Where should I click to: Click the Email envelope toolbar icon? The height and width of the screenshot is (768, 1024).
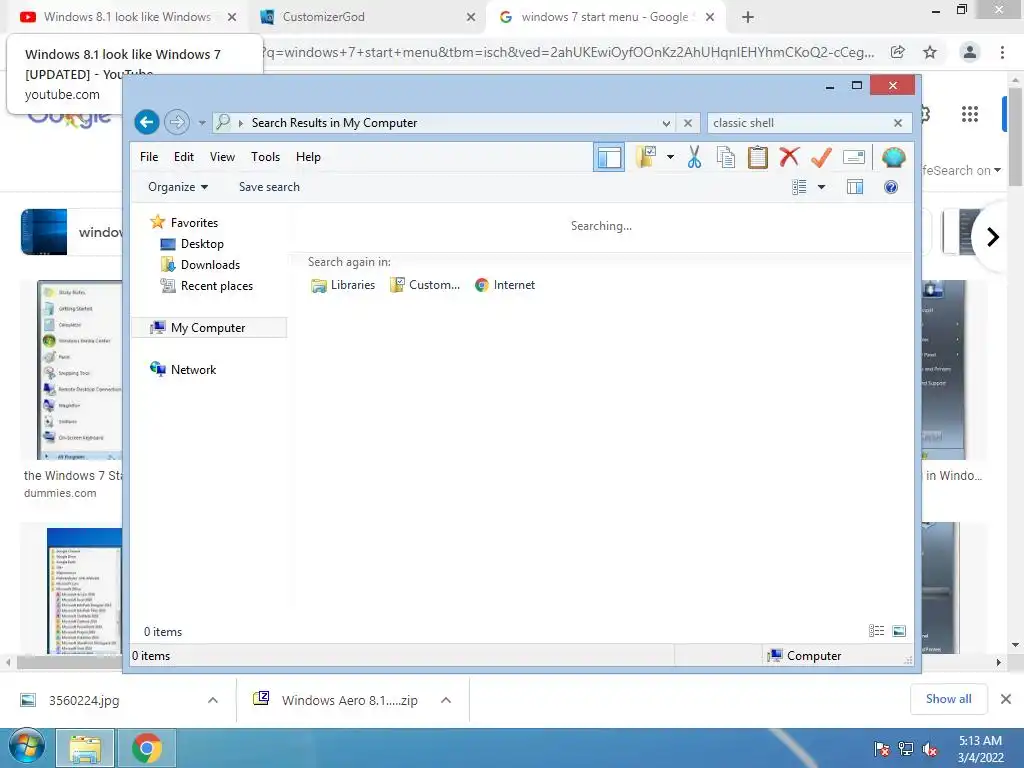pyautogui.click(x=854, y=157)
